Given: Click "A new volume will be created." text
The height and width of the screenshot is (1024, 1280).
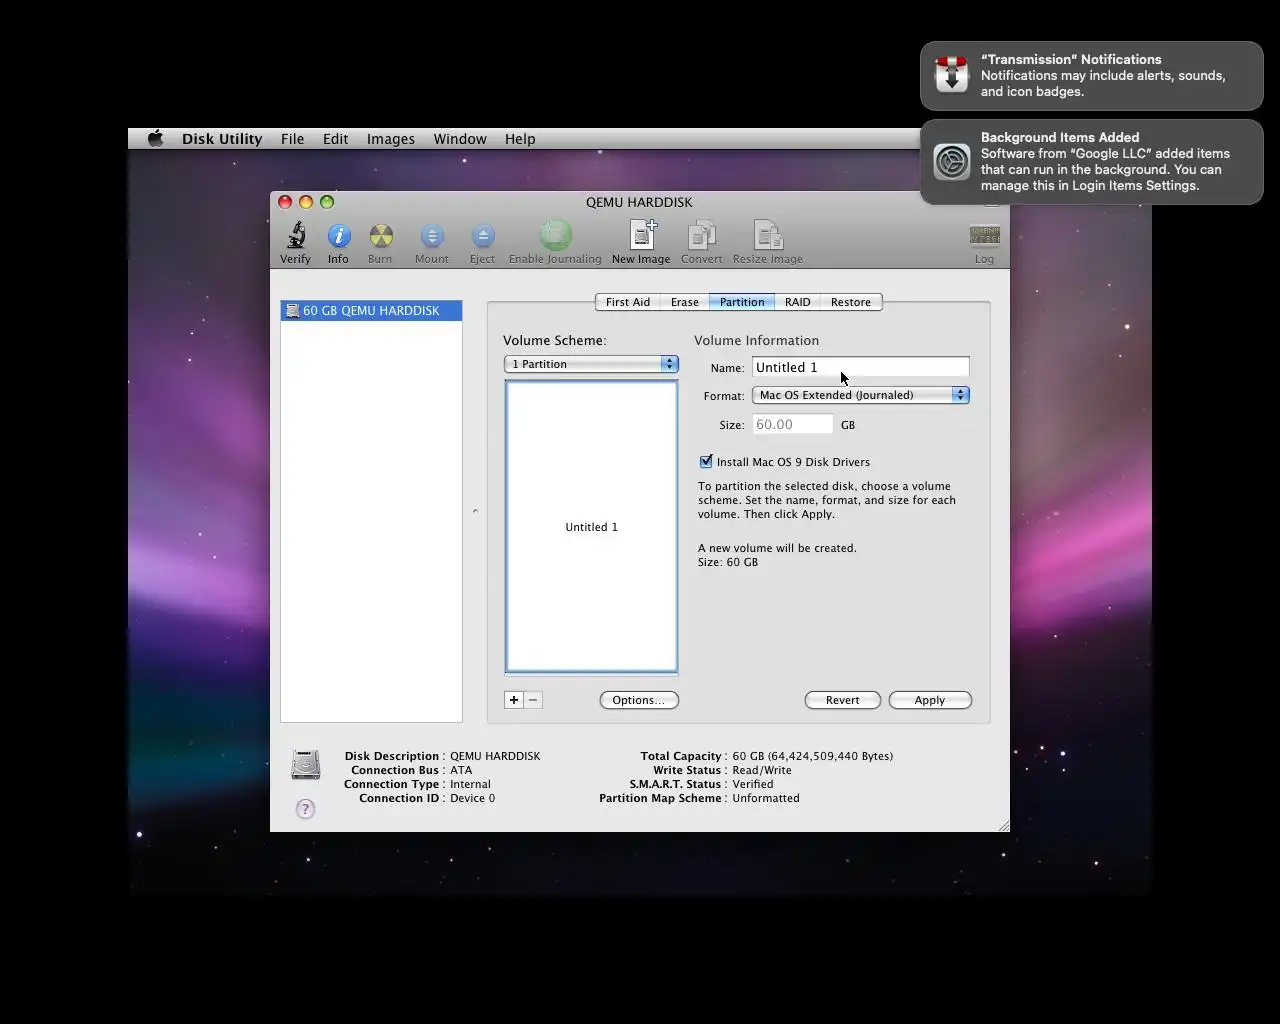Looking at the screenshot, I should click(x=777, y=548).
